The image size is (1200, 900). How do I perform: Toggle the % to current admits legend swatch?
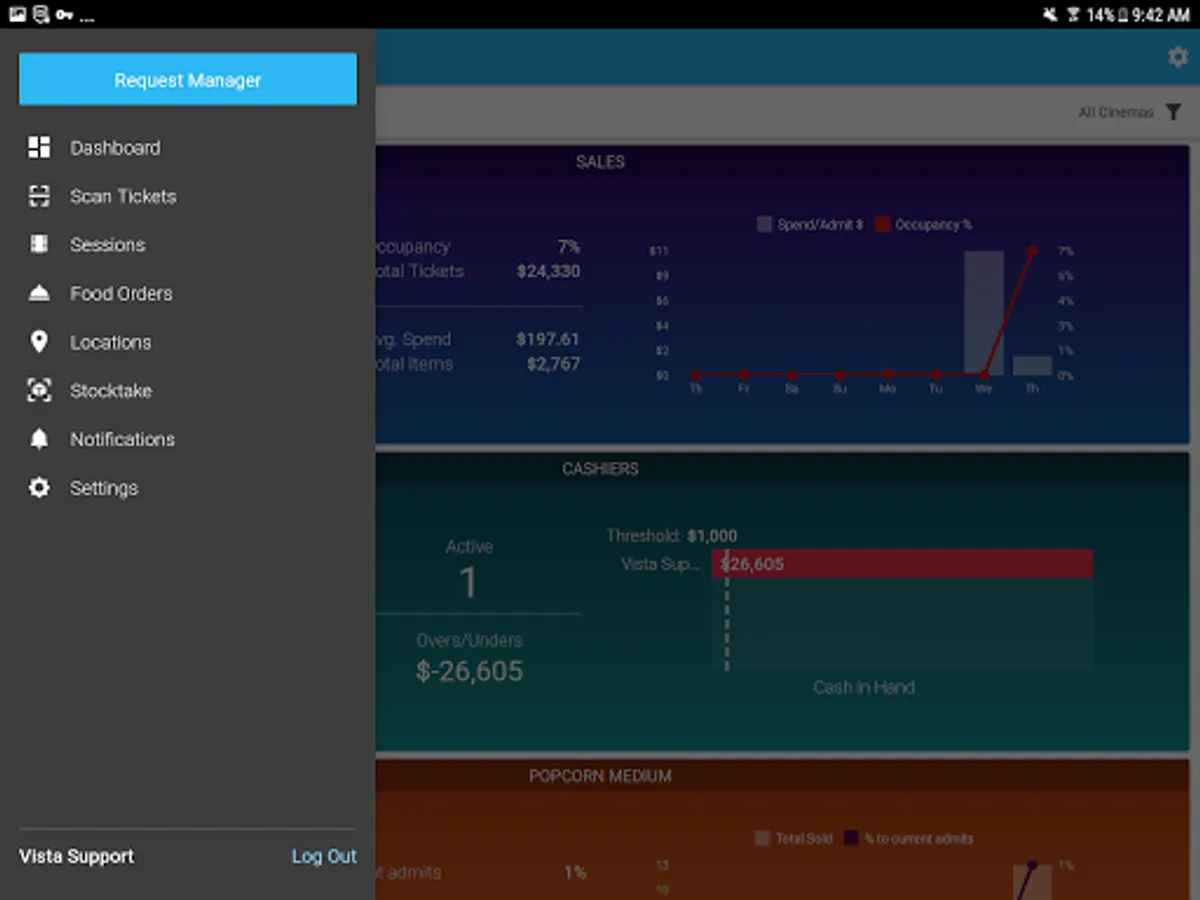click(x=852, y=838)
